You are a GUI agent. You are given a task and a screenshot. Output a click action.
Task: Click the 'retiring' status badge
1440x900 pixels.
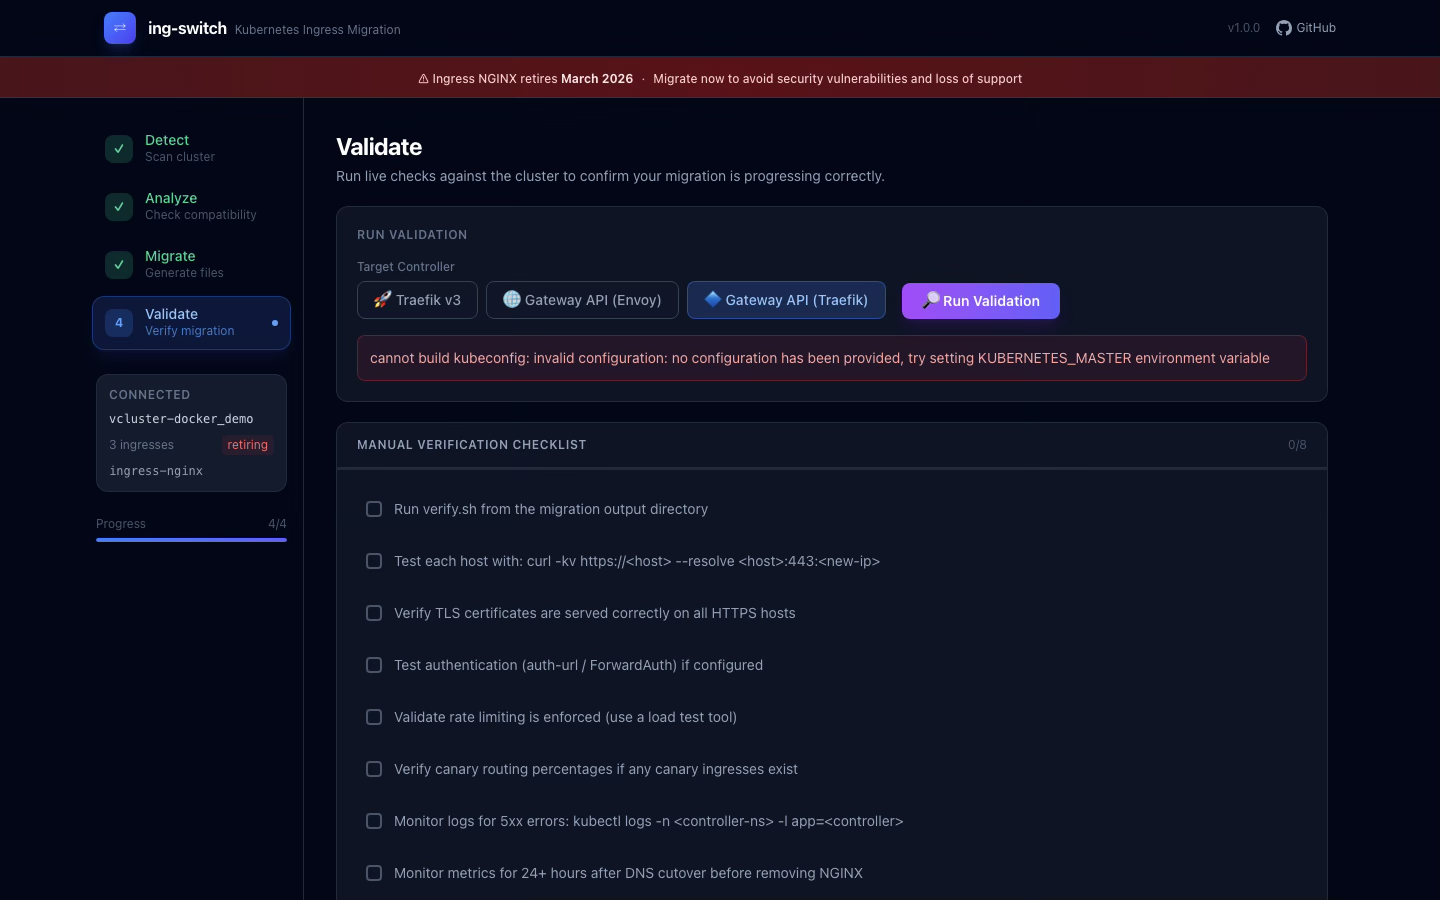click(247, 445)
